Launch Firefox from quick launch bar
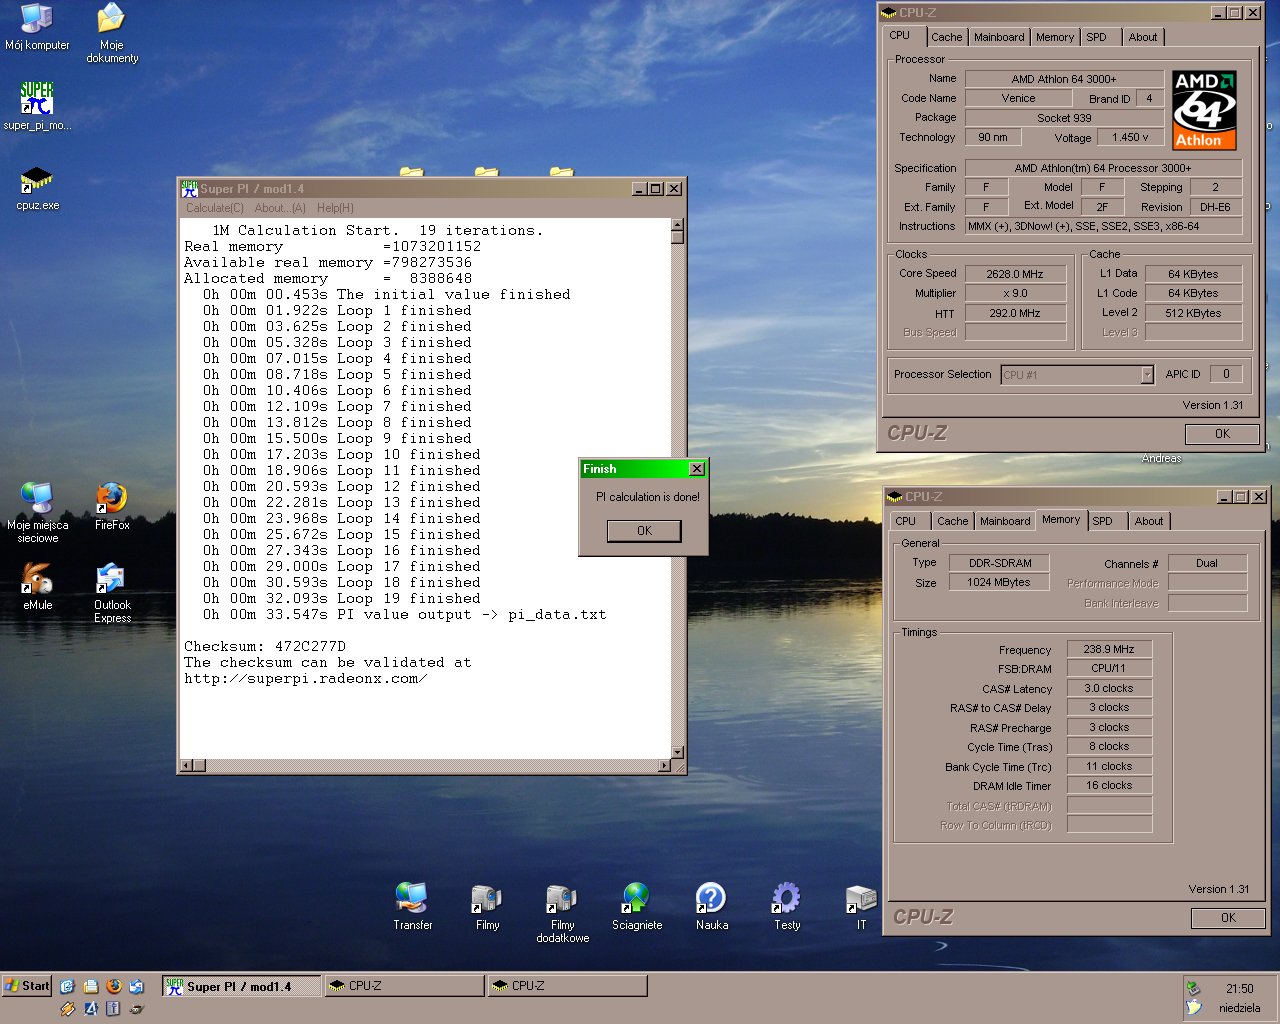 click(114, 986)
